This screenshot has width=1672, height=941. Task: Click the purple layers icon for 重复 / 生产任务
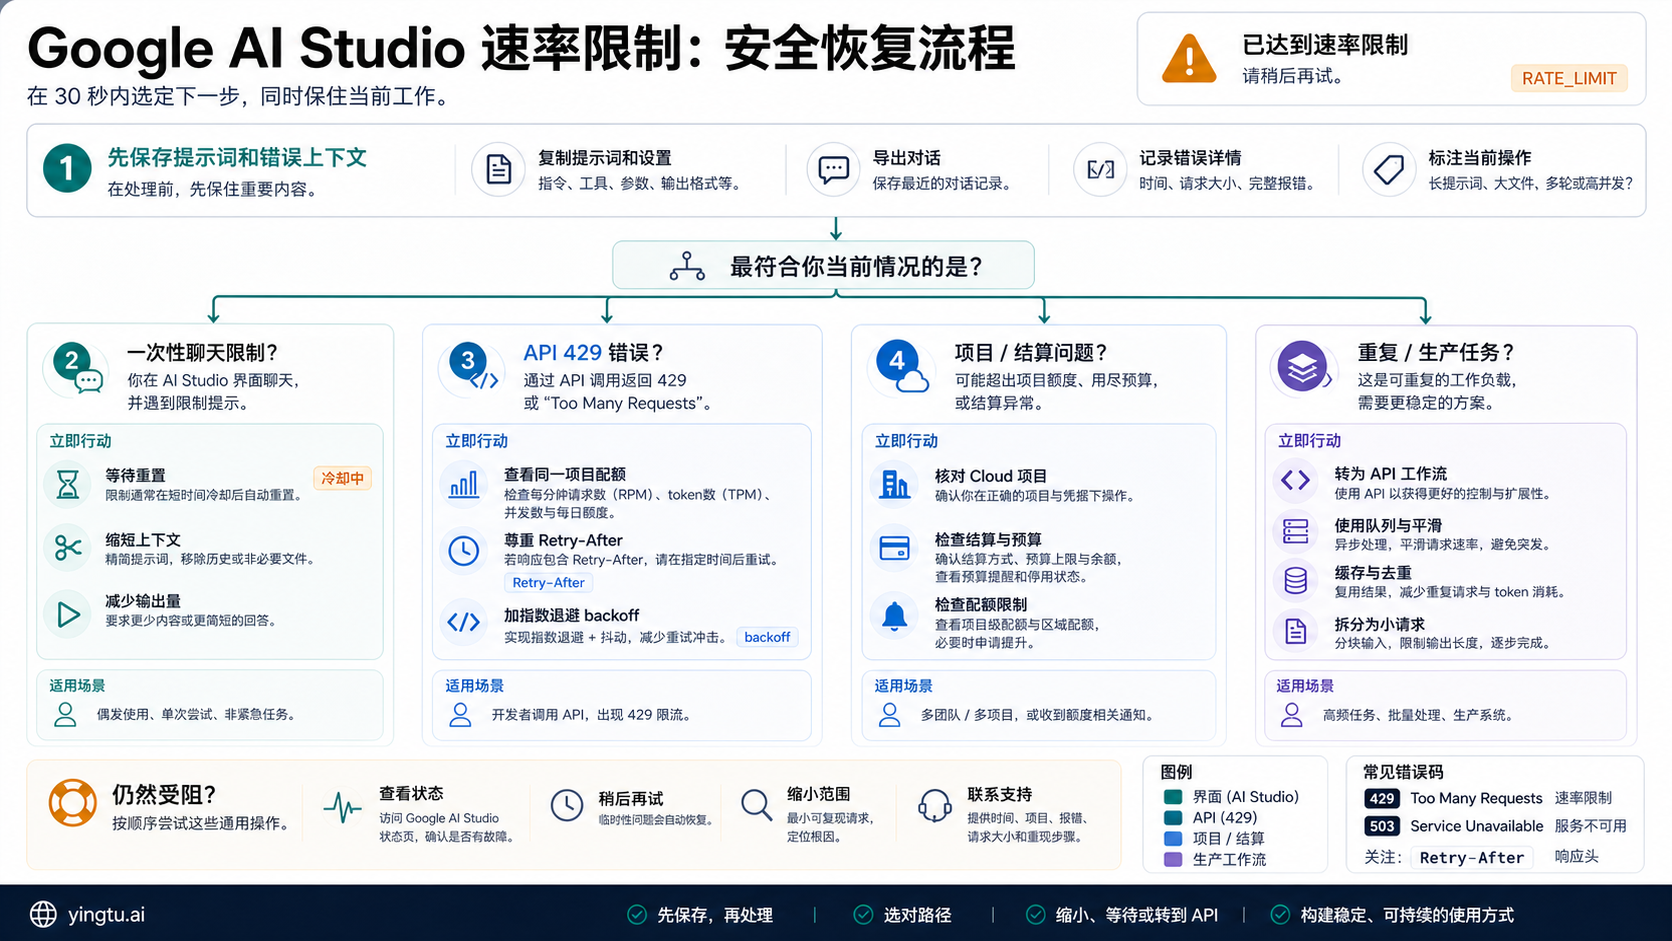click(1301, 367)
